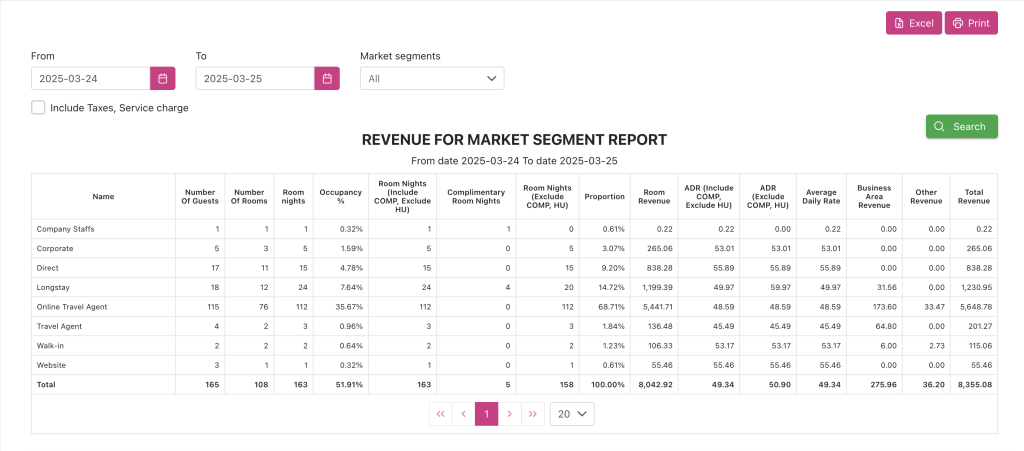1024x451 pixels.
Task: Run the Search for the report
Action: (961, 126)
